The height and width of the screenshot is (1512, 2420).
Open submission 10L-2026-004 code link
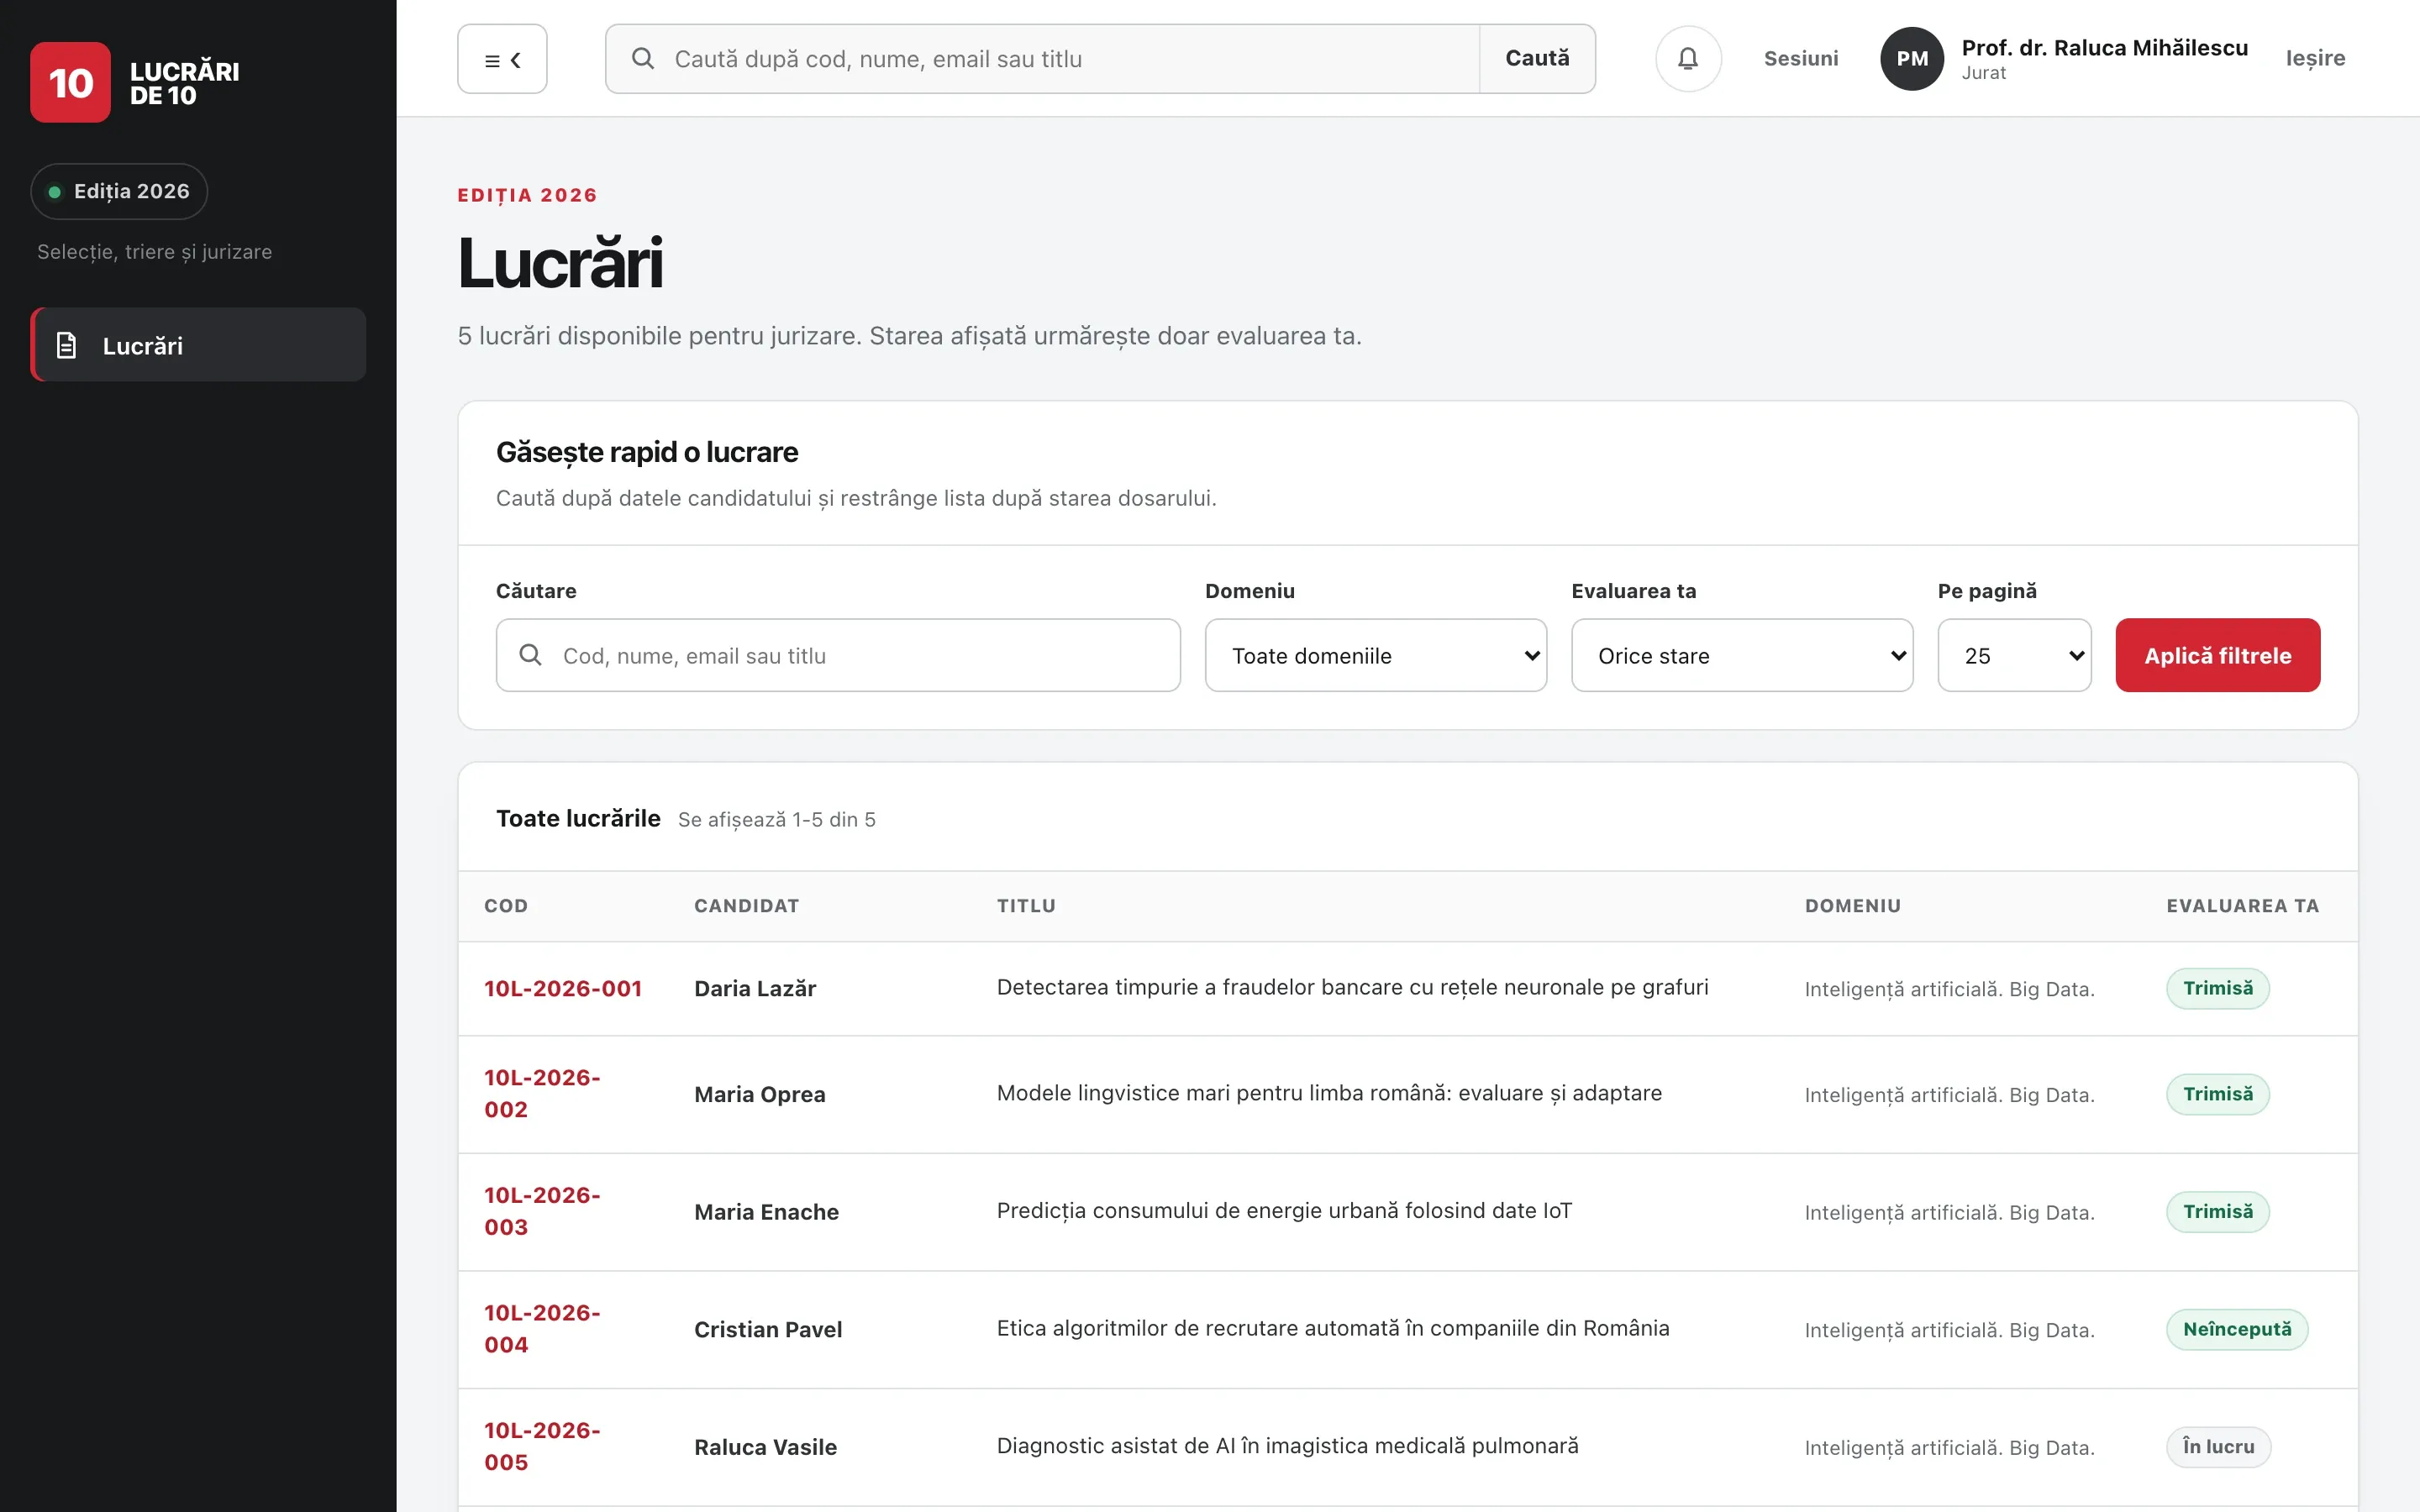click(542, 1329)
